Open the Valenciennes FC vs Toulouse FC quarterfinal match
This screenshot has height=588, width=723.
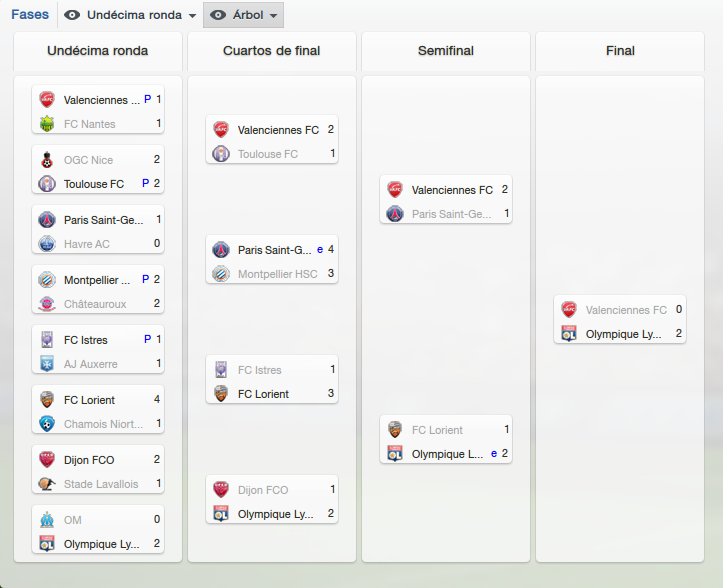click(x=272, y=139)
